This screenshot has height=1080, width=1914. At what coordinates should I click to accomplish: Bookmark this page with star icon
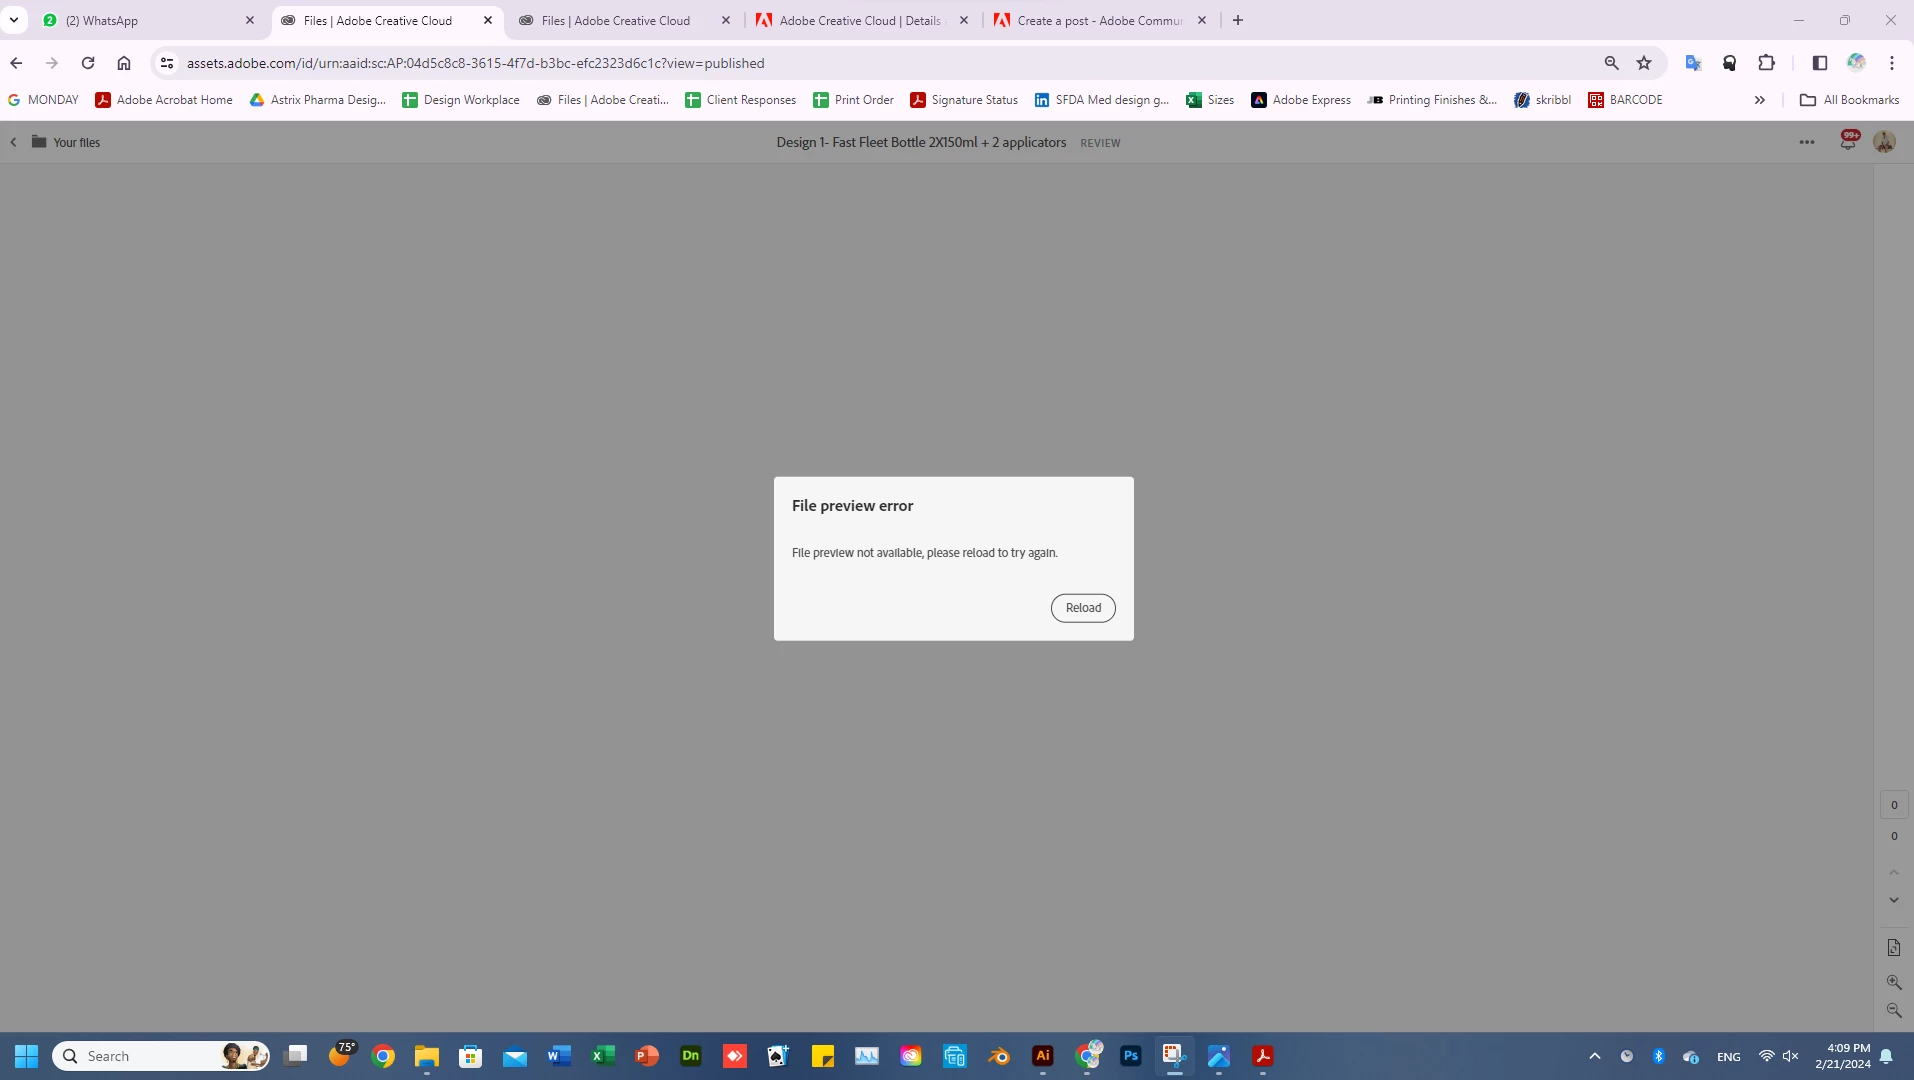click(1644, 63)
